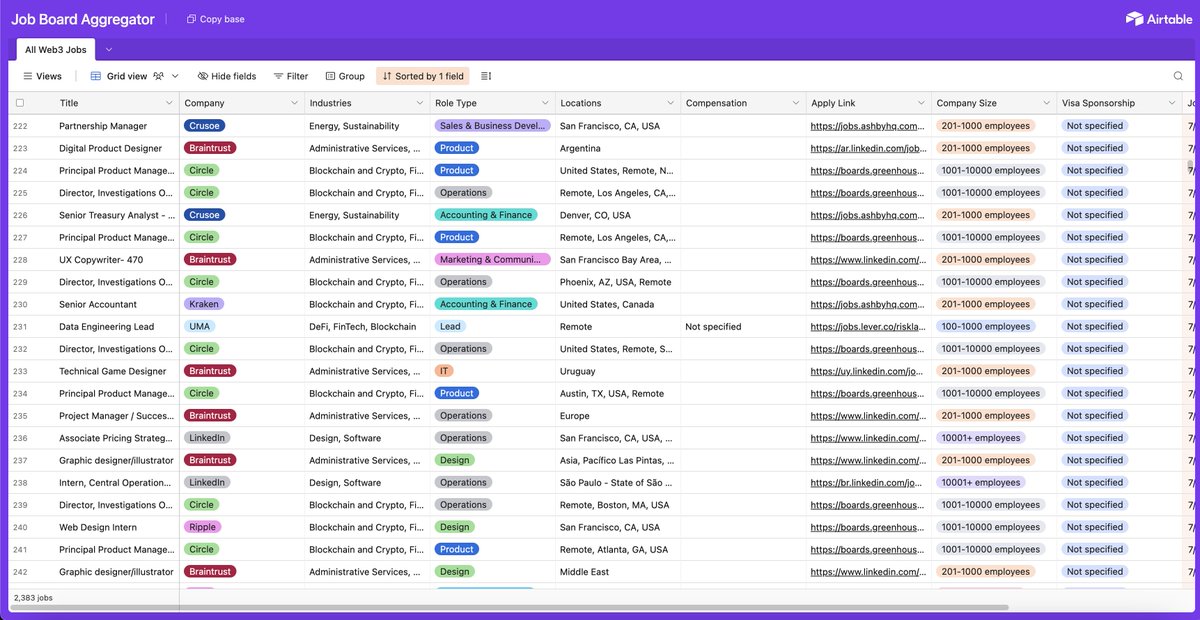1200x620 pixels.
Task: Click the Marketing & Communications role tag
Action: pos(493,260)
